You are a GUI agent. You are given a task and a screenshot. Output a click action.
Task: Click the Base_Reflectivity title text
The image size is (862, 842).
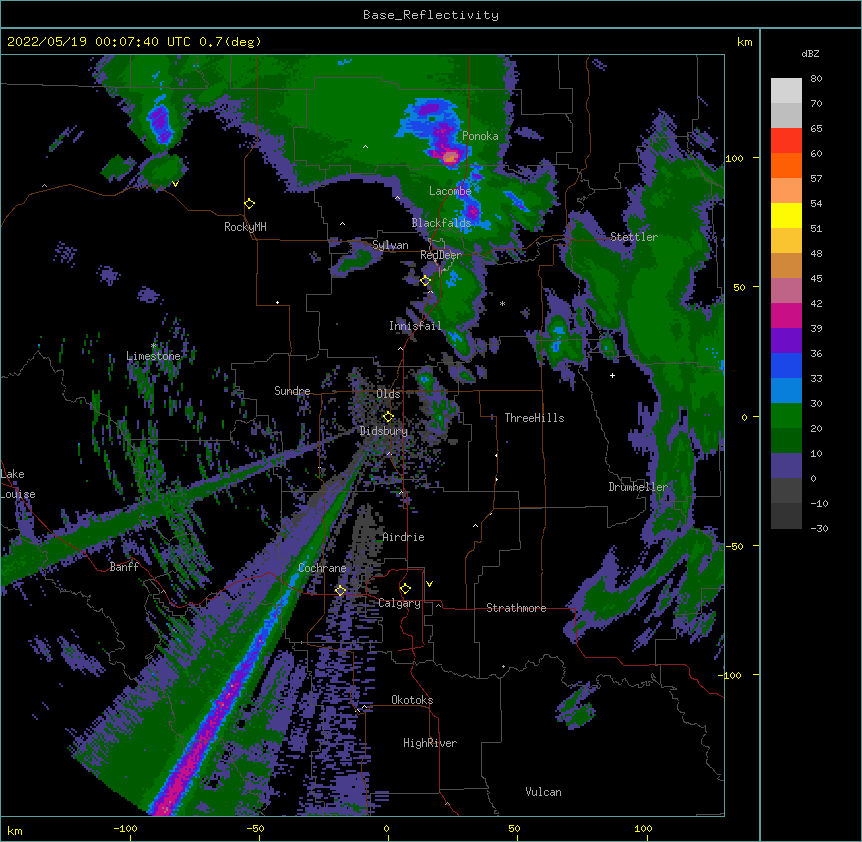pos(431,15)
